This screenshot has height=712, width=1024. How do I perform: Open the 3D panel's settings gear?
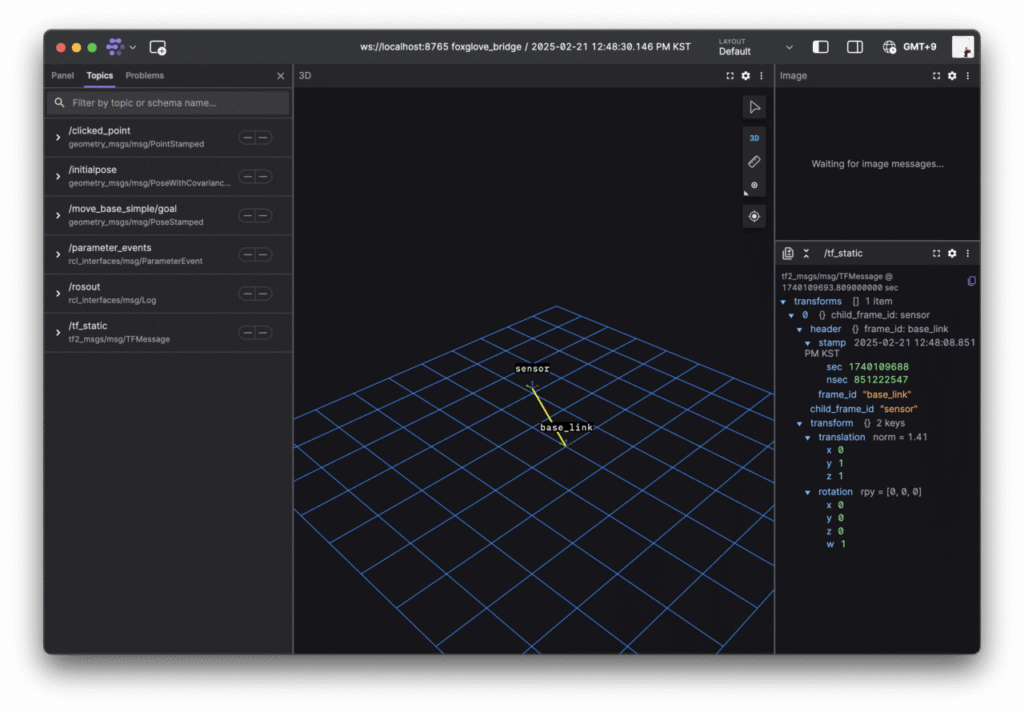[745, 76]
